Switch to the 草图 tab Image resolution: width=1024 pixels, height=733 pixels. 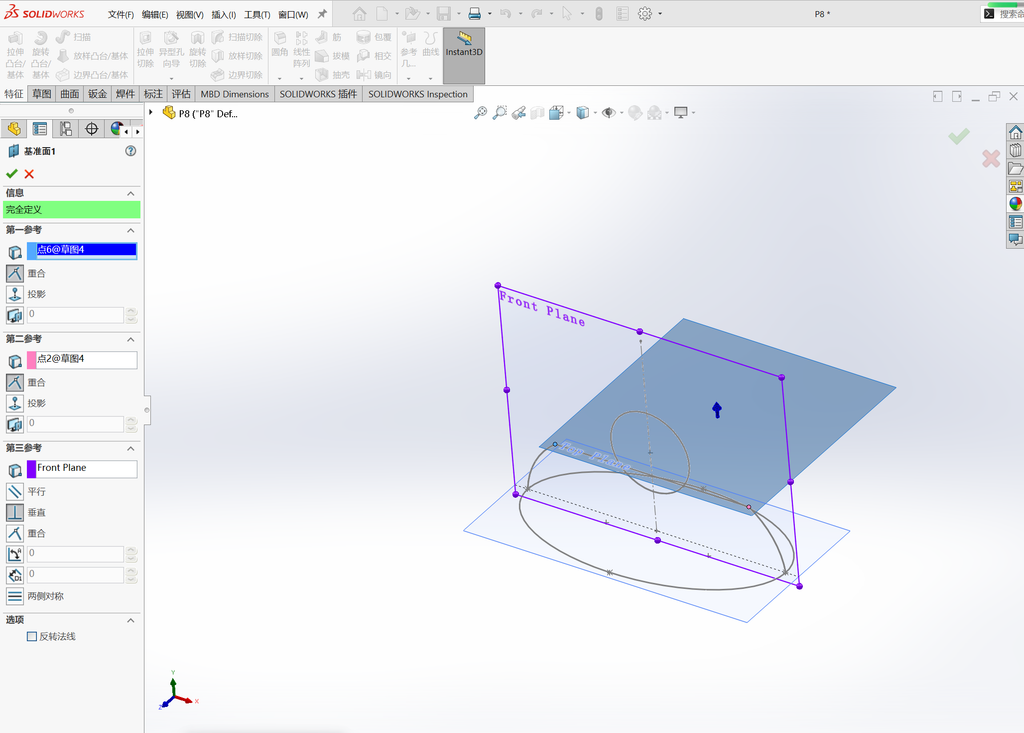(x=42, y=94)
